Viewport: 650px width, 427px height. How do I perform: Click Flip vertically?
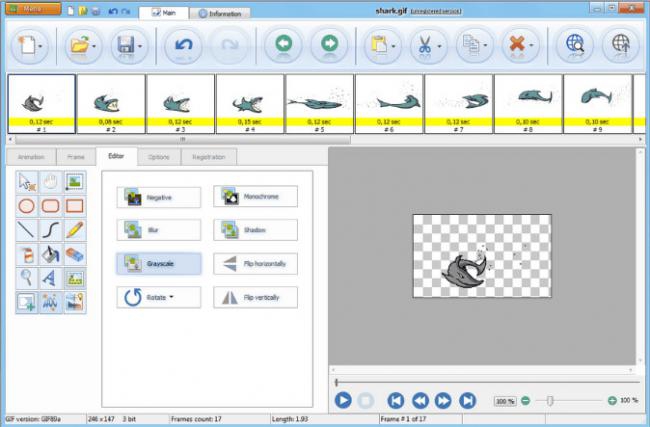point(255,297)
